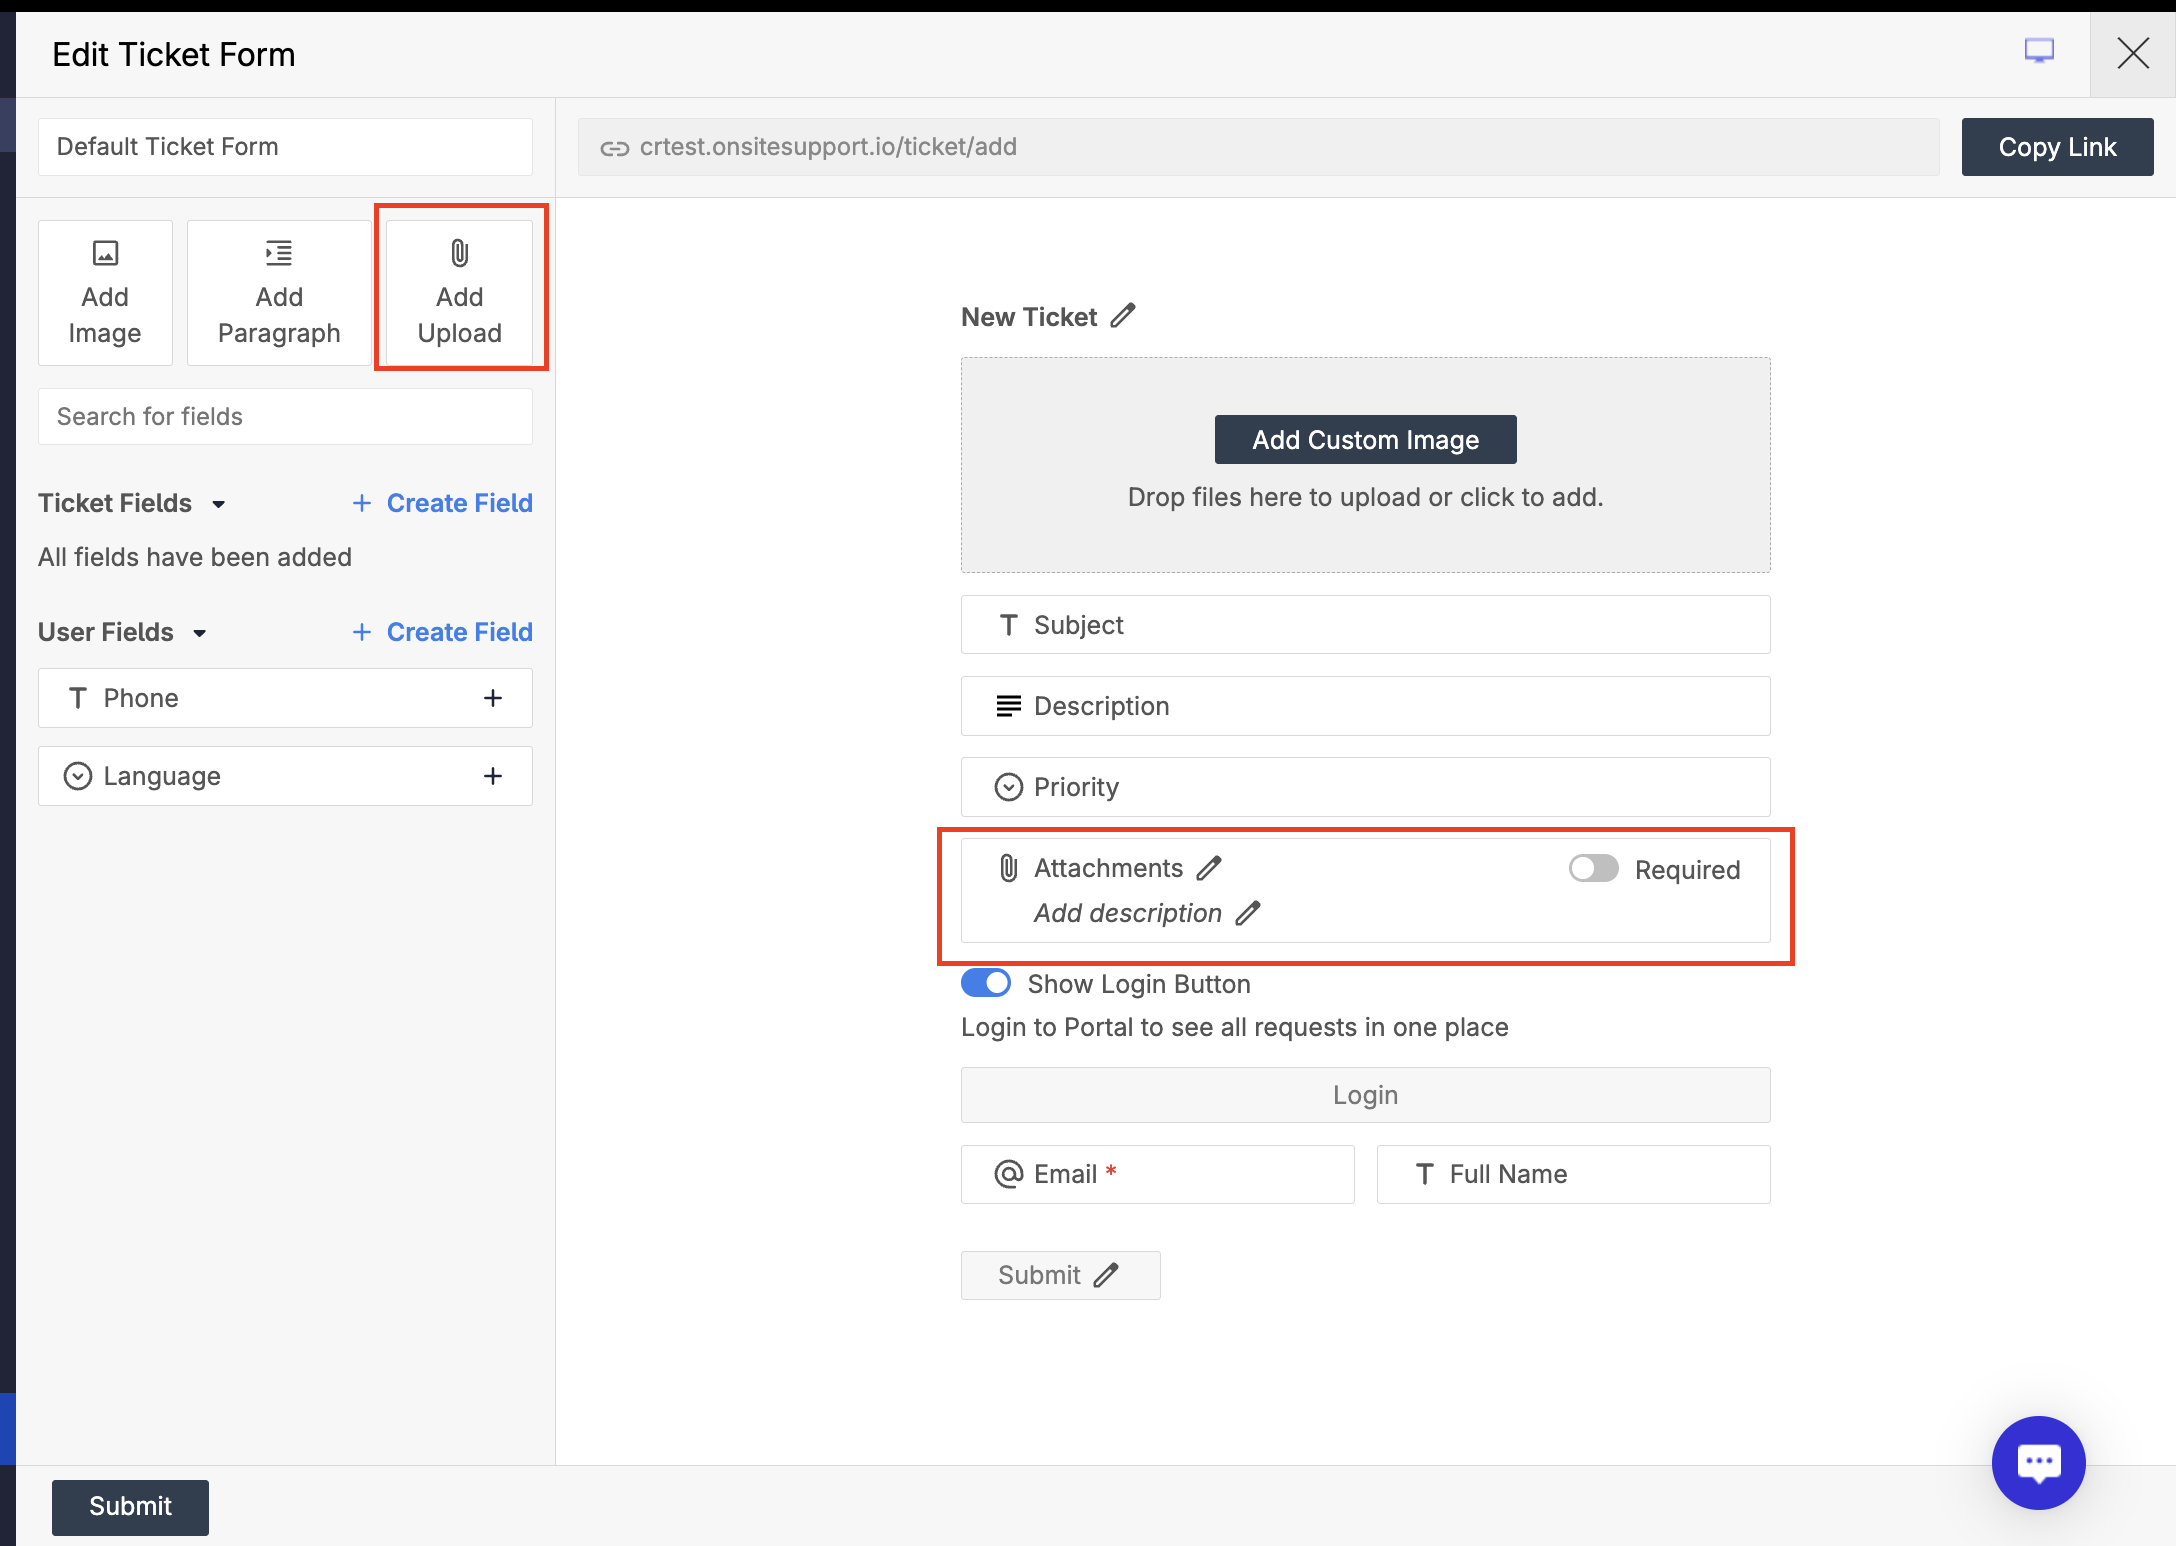Click the User Fields heading

106,632
